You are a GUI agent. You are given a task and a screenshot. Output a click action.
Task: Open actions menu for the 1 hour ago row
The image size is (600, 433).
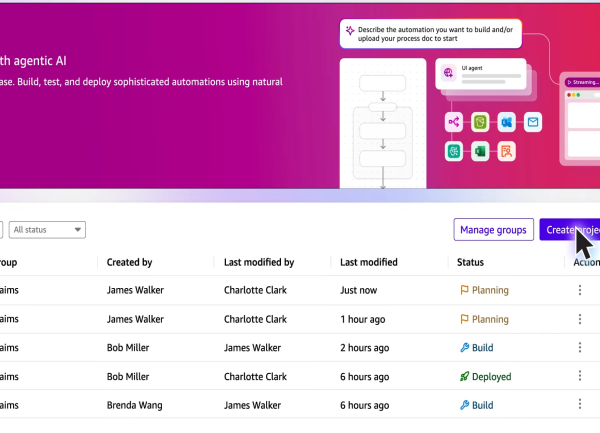[579, 320]
